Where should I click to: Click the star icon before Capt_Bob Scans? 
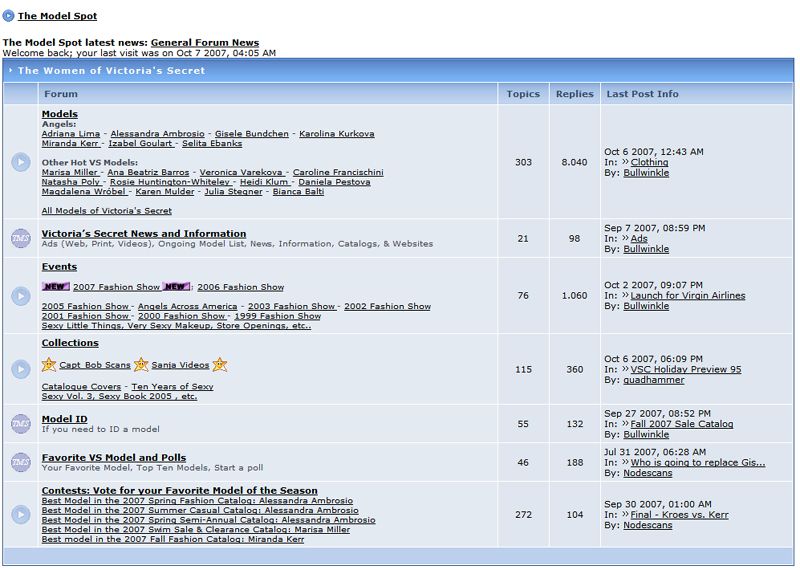coord(49,364)
